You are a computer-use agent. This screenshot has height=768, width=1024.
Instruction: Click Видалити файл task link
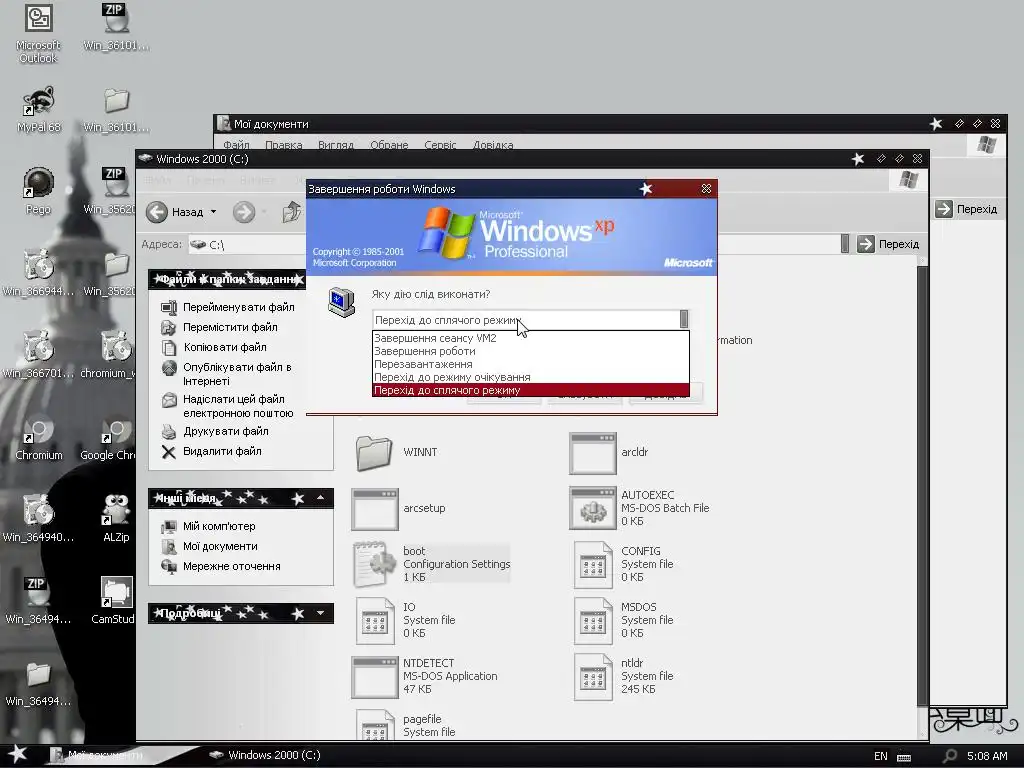(222, 451)
